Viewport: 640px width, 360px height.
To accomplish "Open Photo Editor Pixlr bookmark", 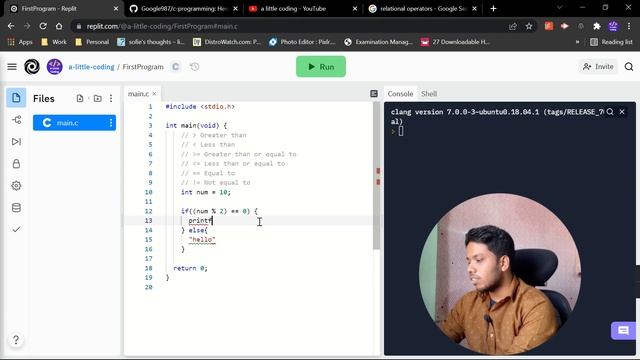I will coord(302,42).
